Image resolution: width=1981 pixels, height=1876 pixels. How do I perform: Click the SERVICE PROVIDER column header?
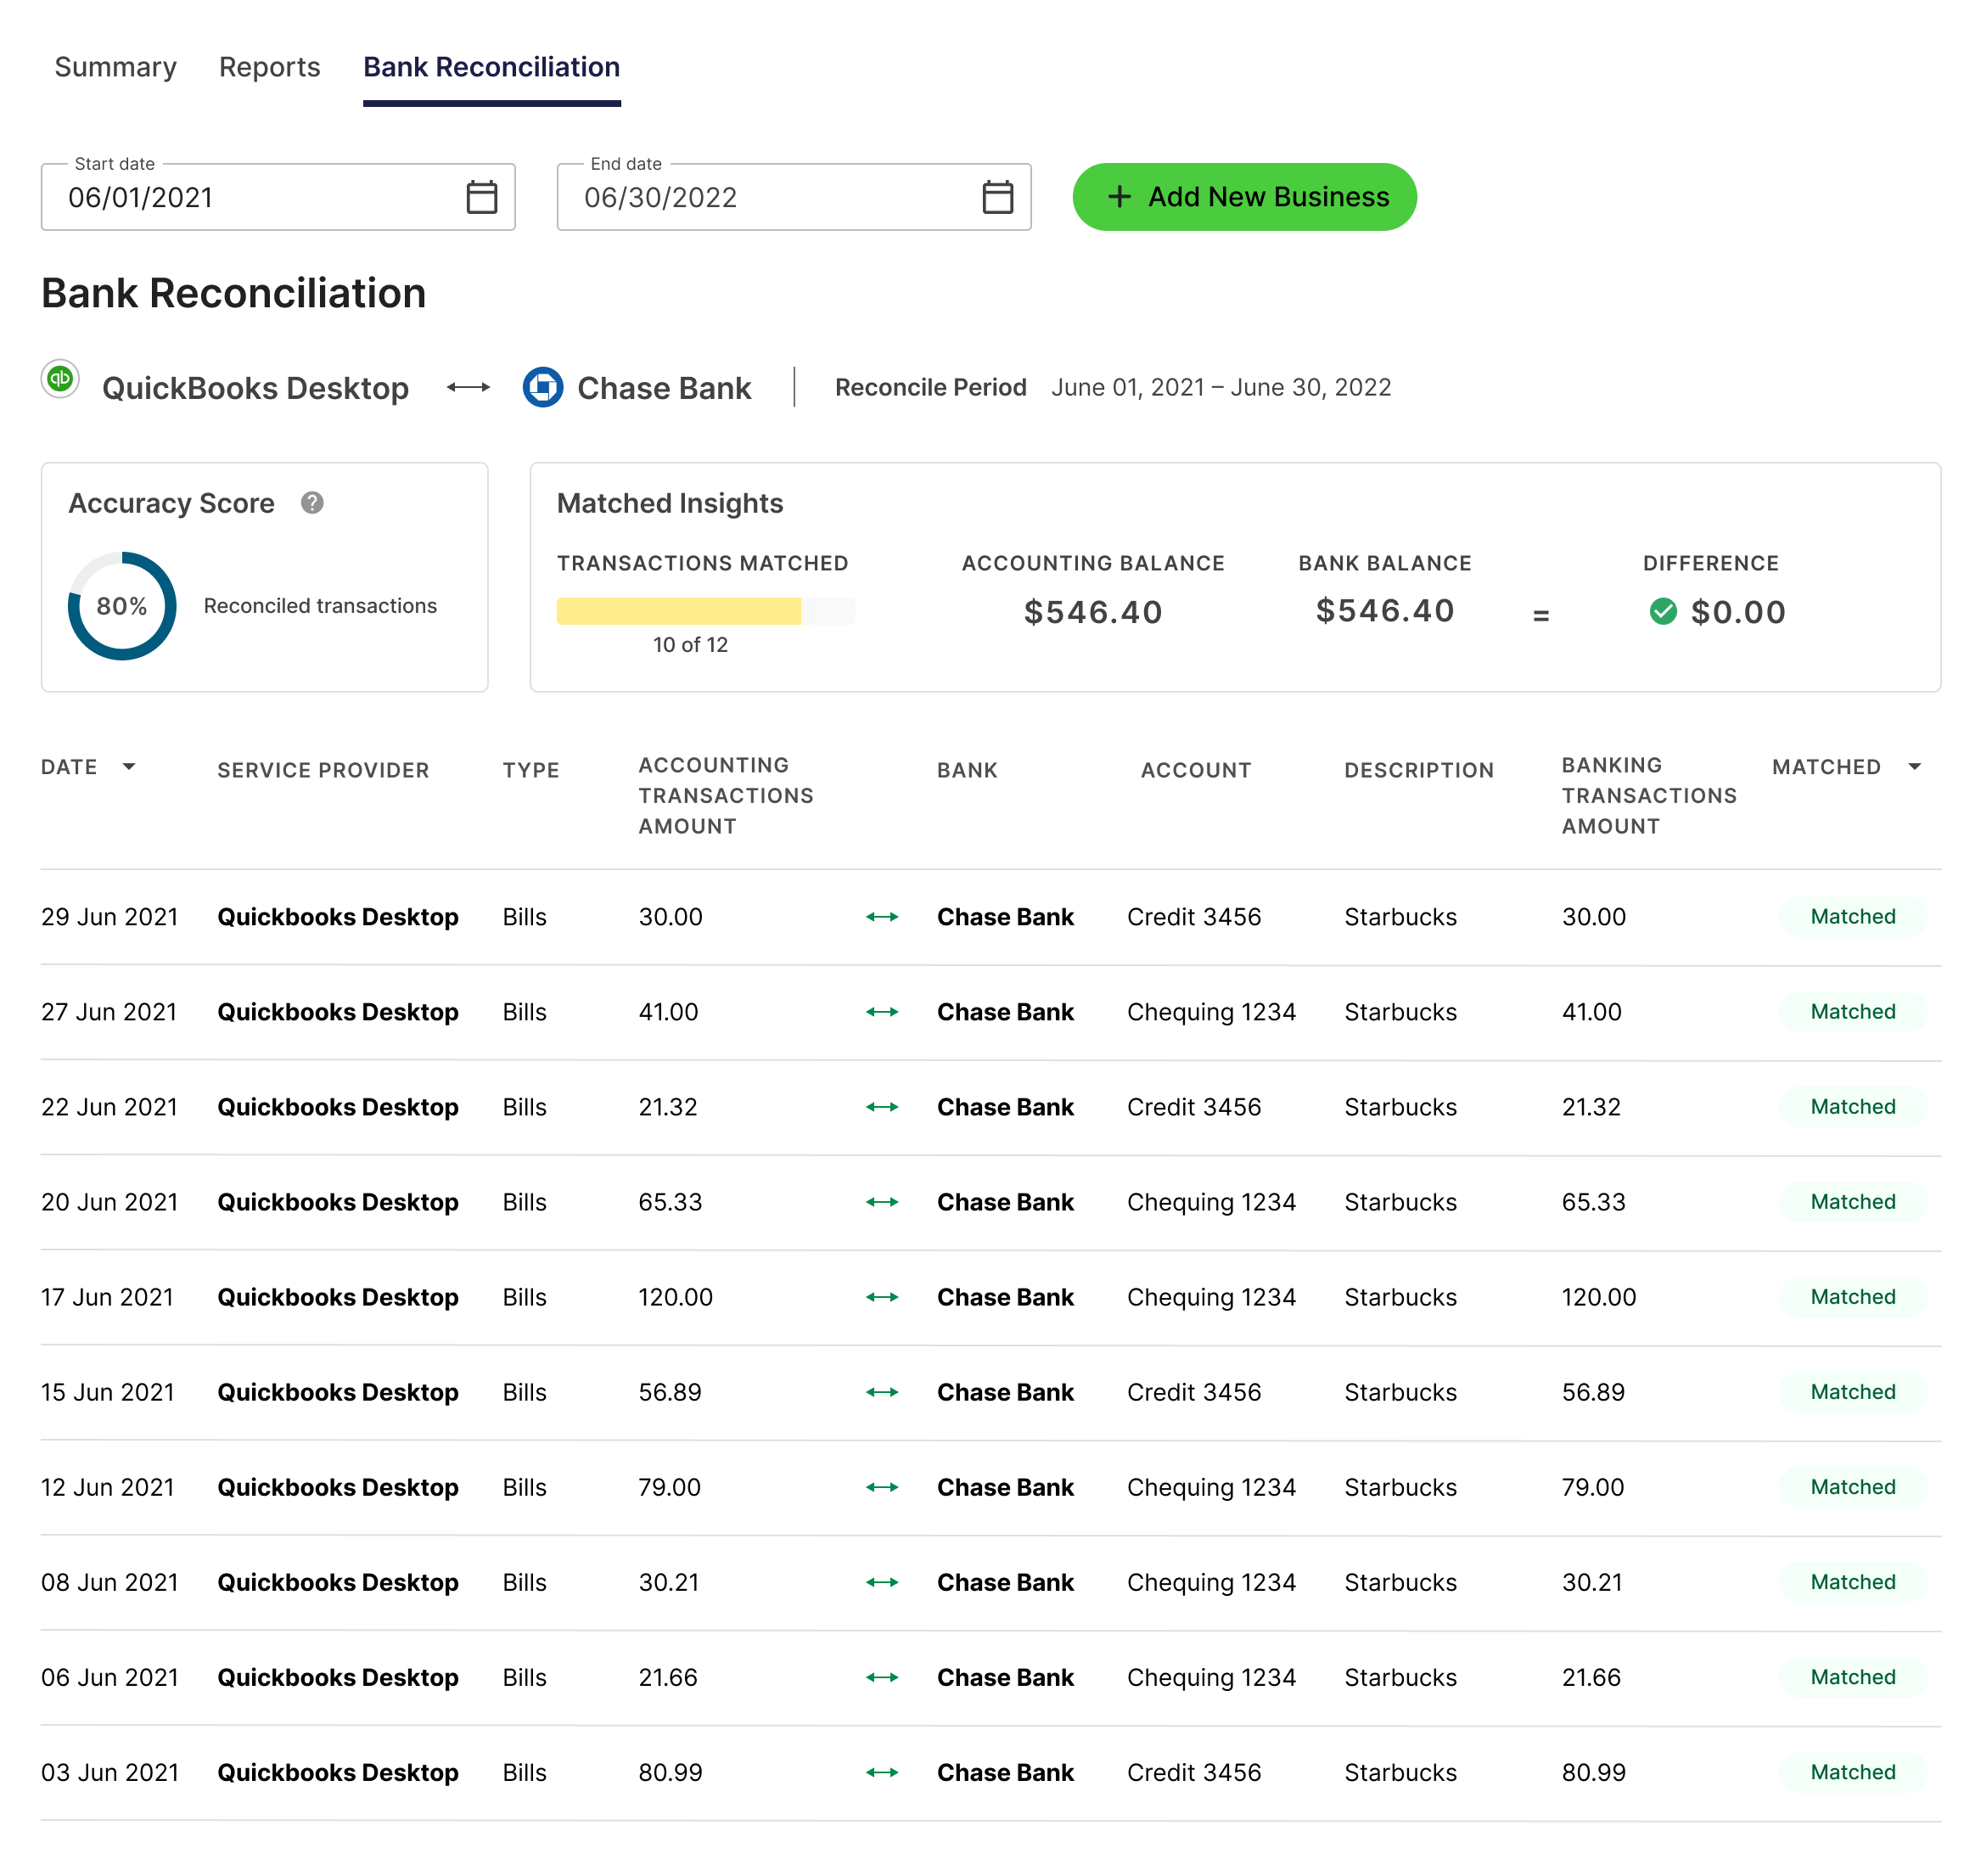[x=323, y=770]
